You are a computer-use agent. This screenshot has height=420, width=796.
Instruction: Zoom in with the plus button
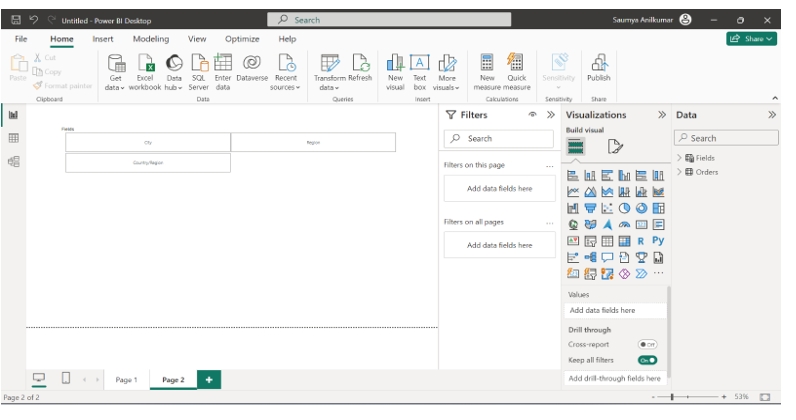[723, 397]
